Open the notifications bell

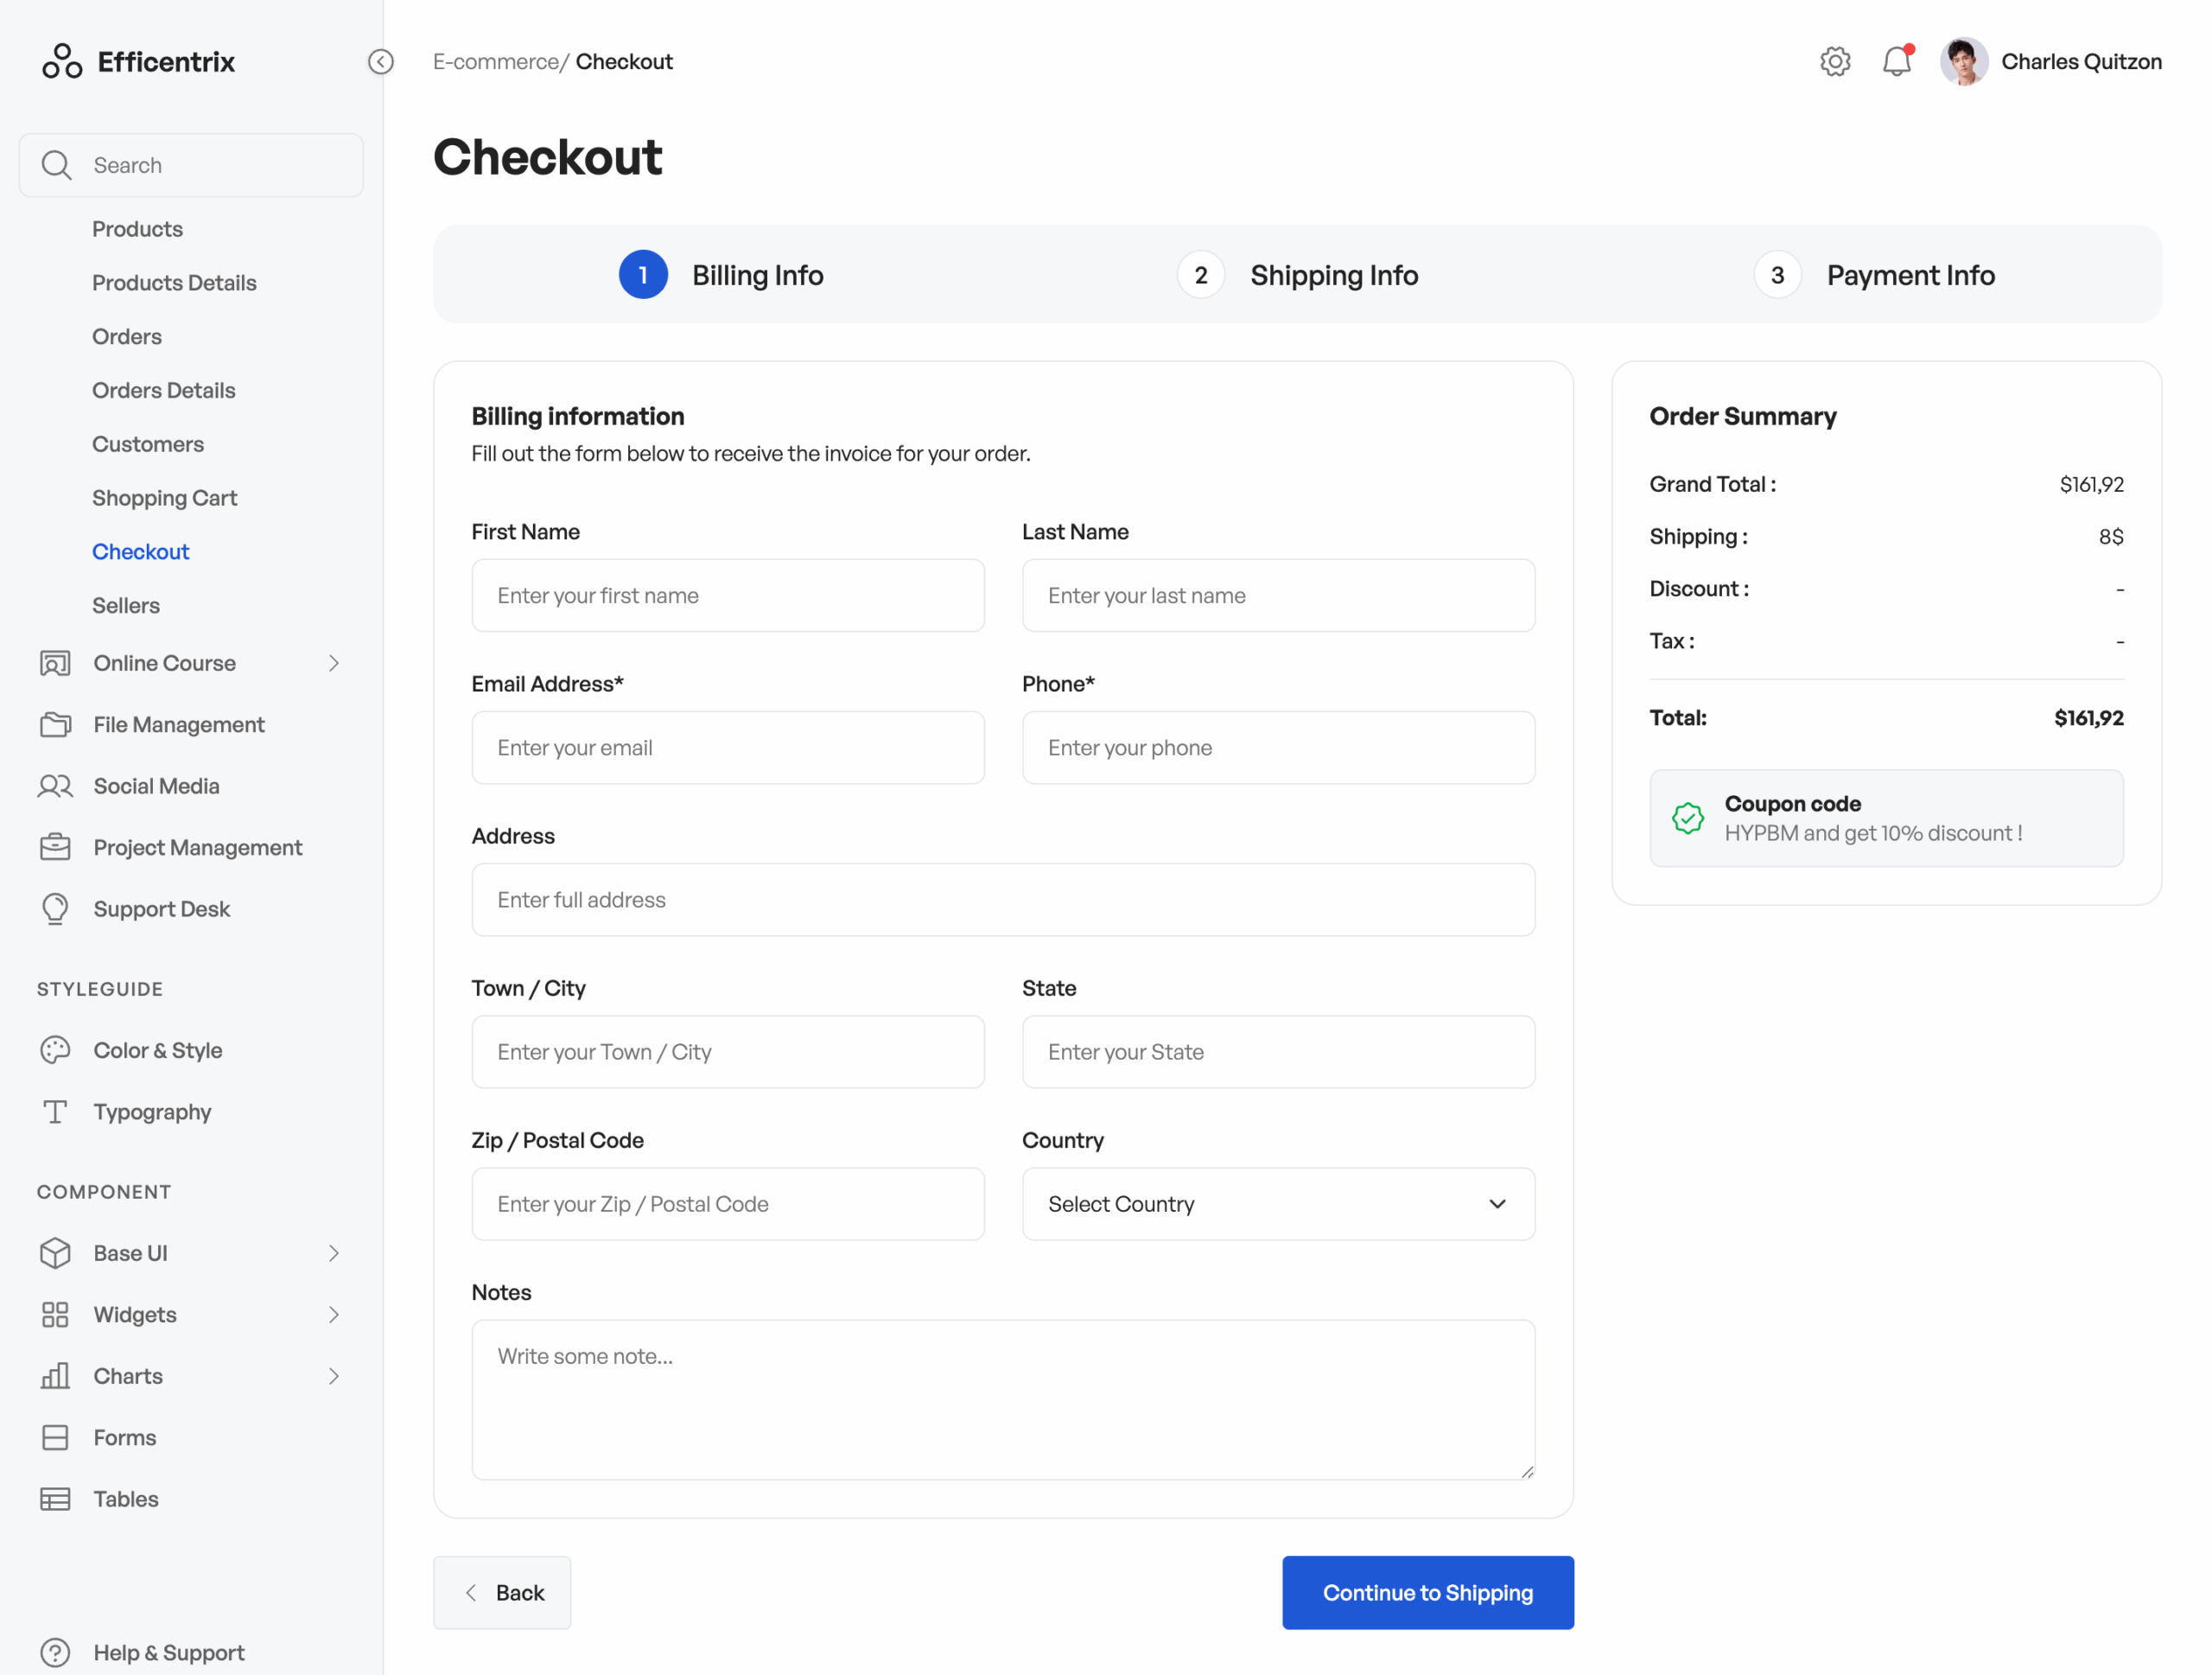coord(1896,62)
